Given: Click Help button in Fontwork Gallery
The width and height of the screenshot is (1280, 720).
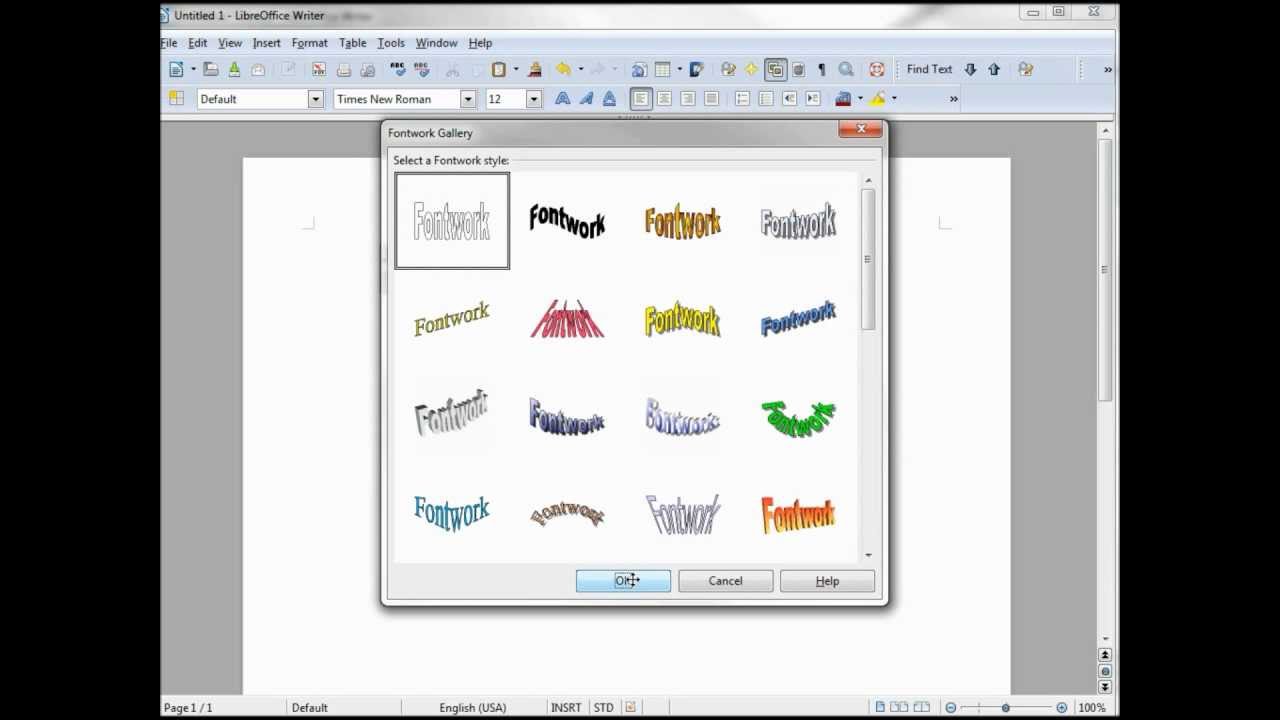Looking at the screenshot, I should coord(827,581).
